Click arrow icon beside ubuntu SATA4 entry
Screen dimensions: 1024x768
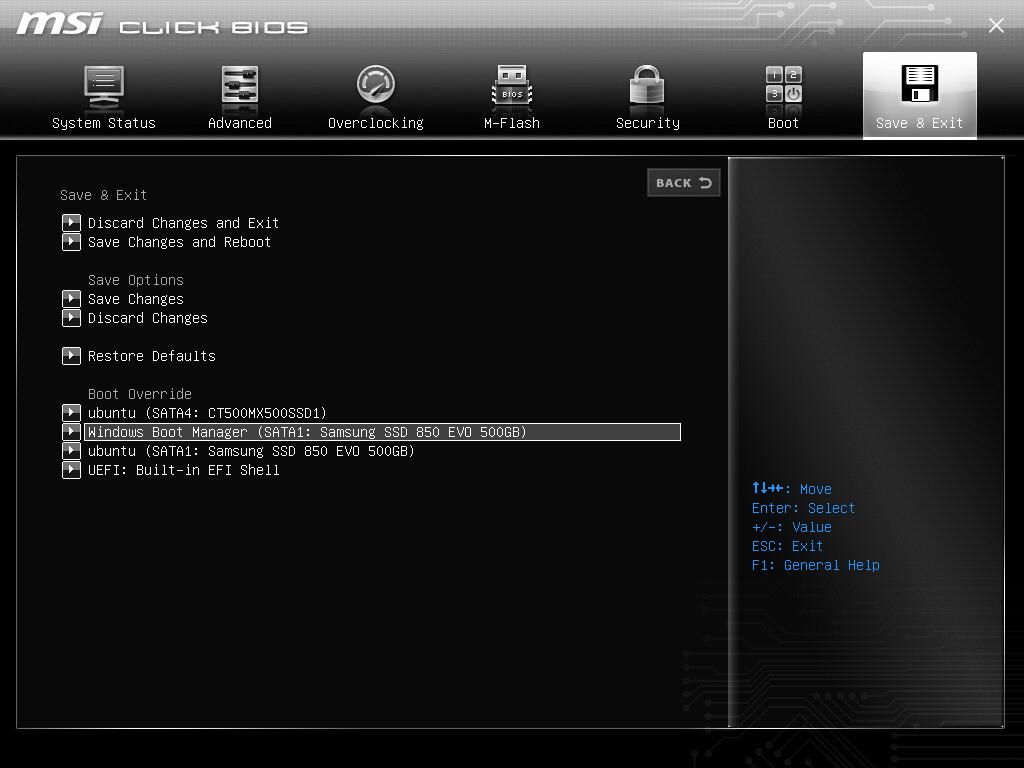(x=71, y=413)
